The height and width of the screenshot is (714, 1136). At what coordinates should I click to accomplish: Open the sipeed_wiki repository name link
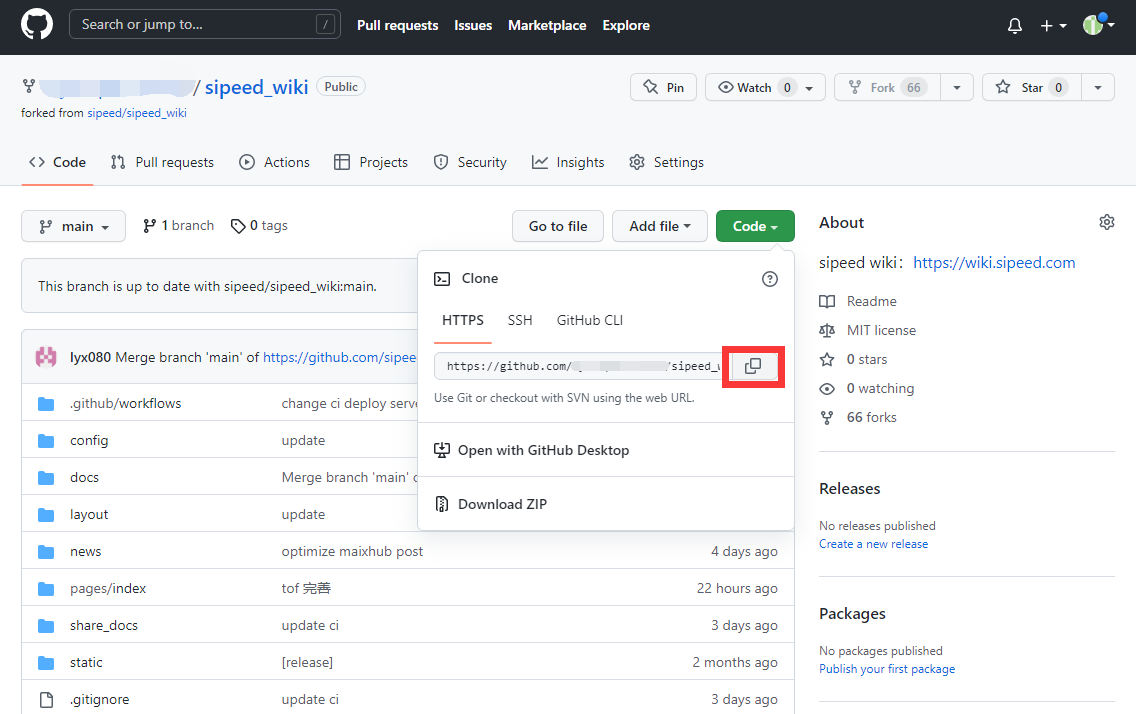point(256,87)
